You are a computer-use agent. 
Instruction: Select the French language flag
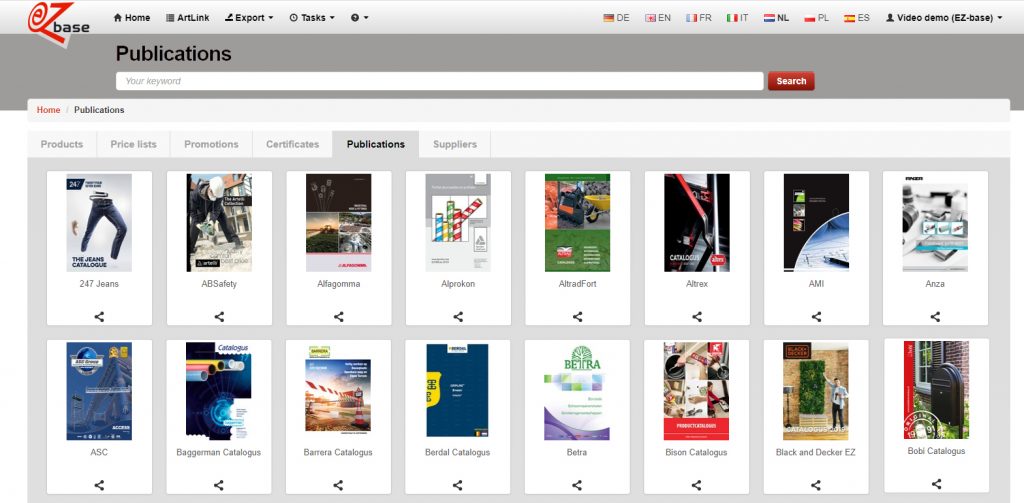click(x=698, y=18)
